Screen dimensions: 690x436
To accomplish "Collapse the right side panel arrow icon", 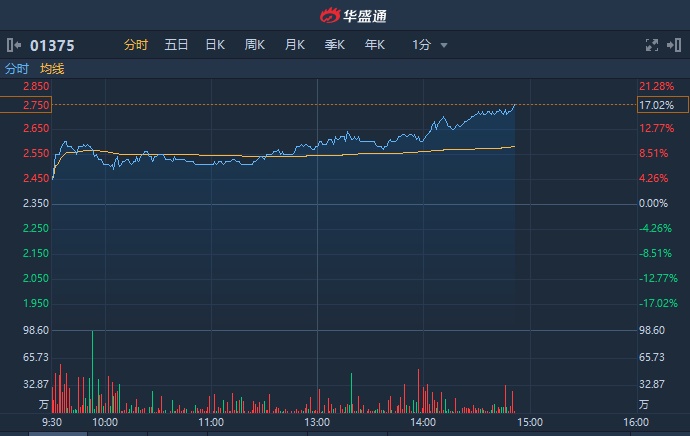I will [675, 45].
